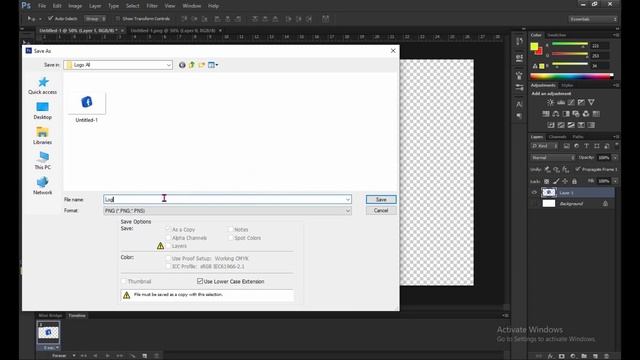640x360 pixels.
Task: Click the Cancel button in Save As dialog
Action: pos(381,211)
